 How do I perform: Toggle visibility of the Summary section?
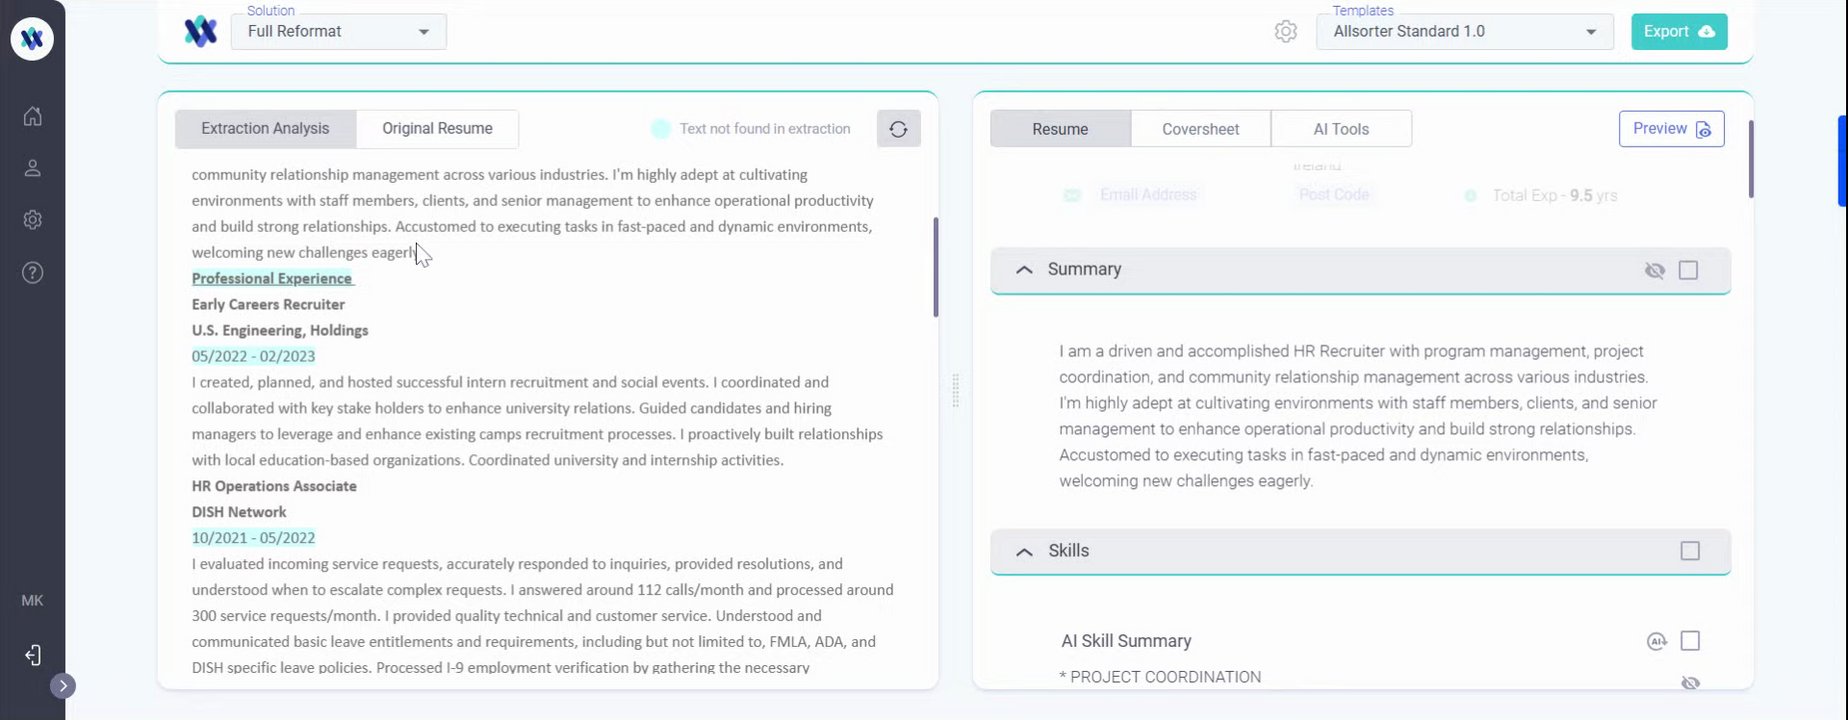[x=1655, y=270]
